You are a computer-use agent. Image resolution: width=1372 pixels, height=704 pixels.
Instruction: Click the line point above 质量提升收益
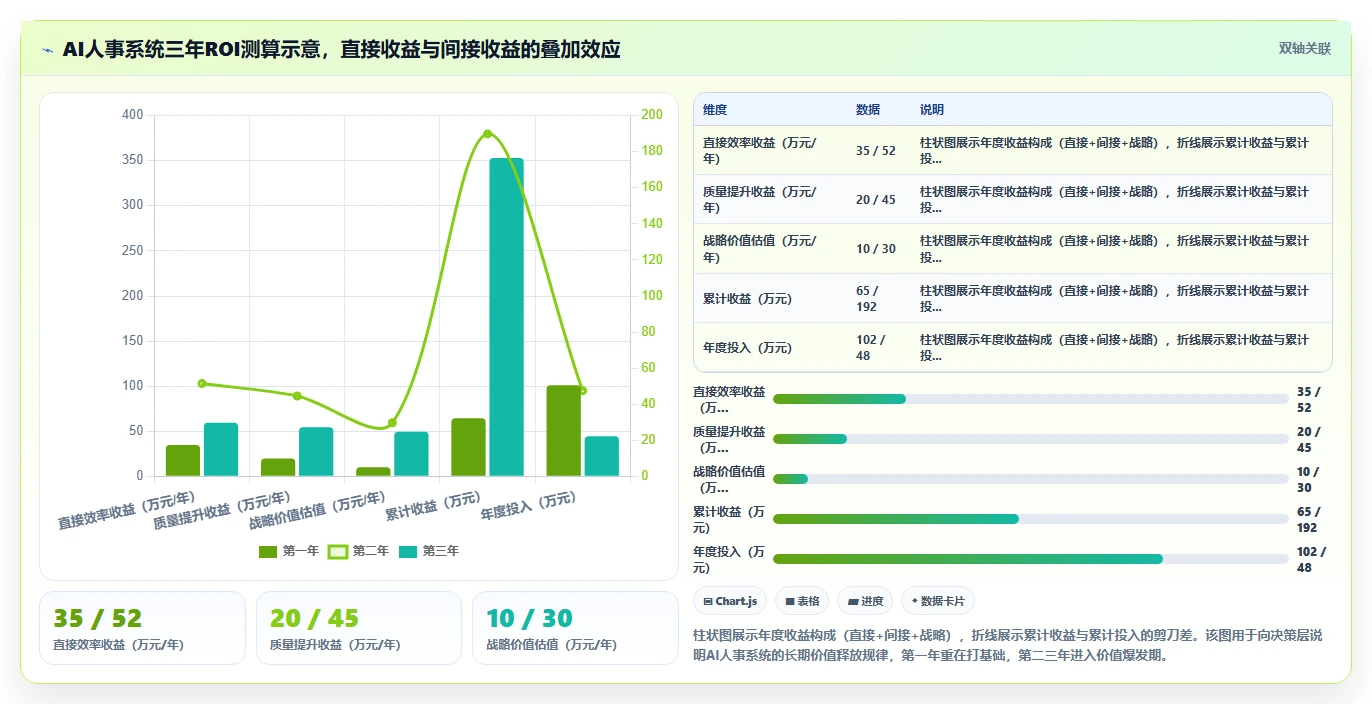click(x=297, y=396)
